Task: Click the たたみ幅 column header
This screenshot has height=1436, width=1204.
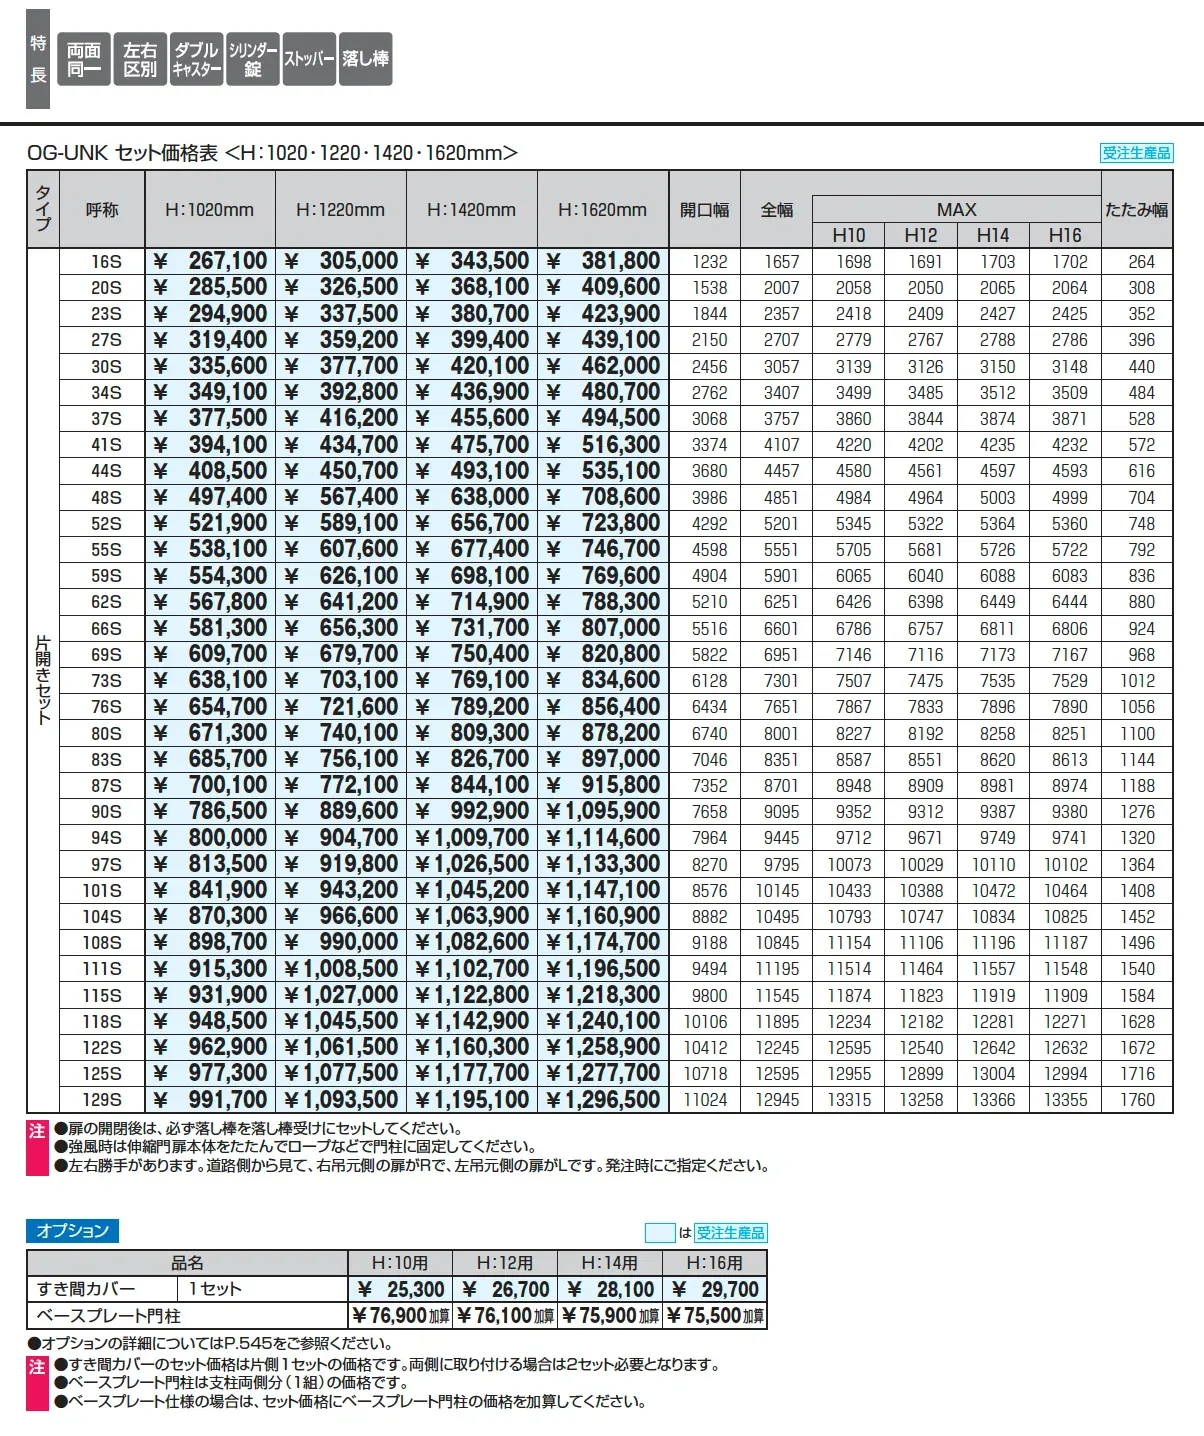Action: coord(1137,210)
